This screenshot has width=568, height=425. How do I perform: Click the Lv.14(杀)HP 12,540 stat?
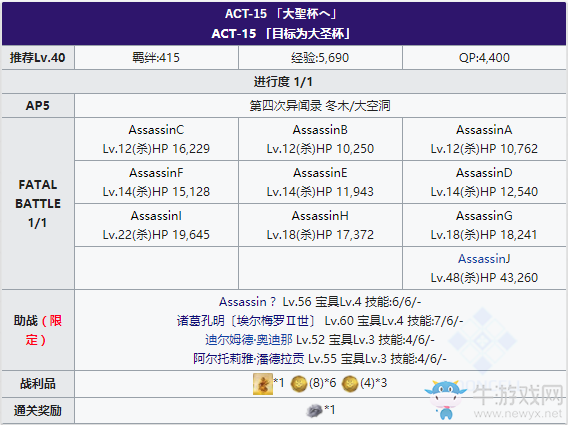pyautogui.click(x=484, y=192)
